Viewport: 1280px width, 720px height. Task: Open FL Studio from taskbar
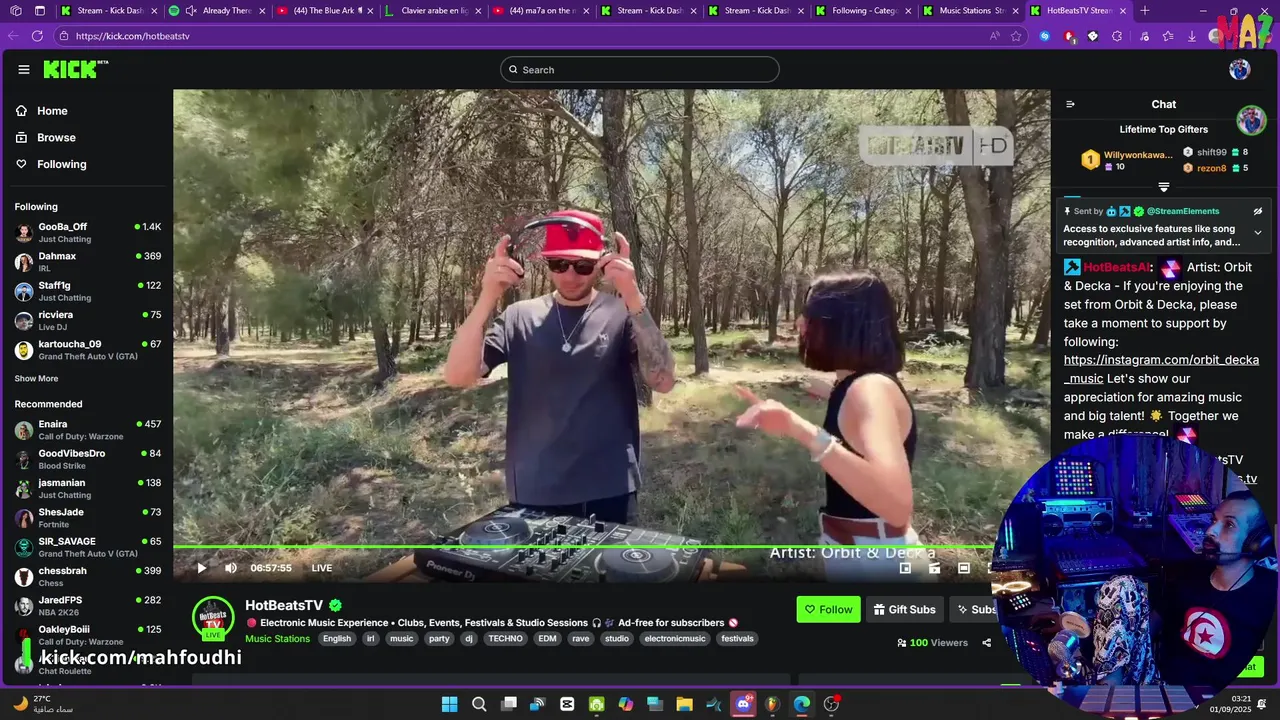click(772, 704)
